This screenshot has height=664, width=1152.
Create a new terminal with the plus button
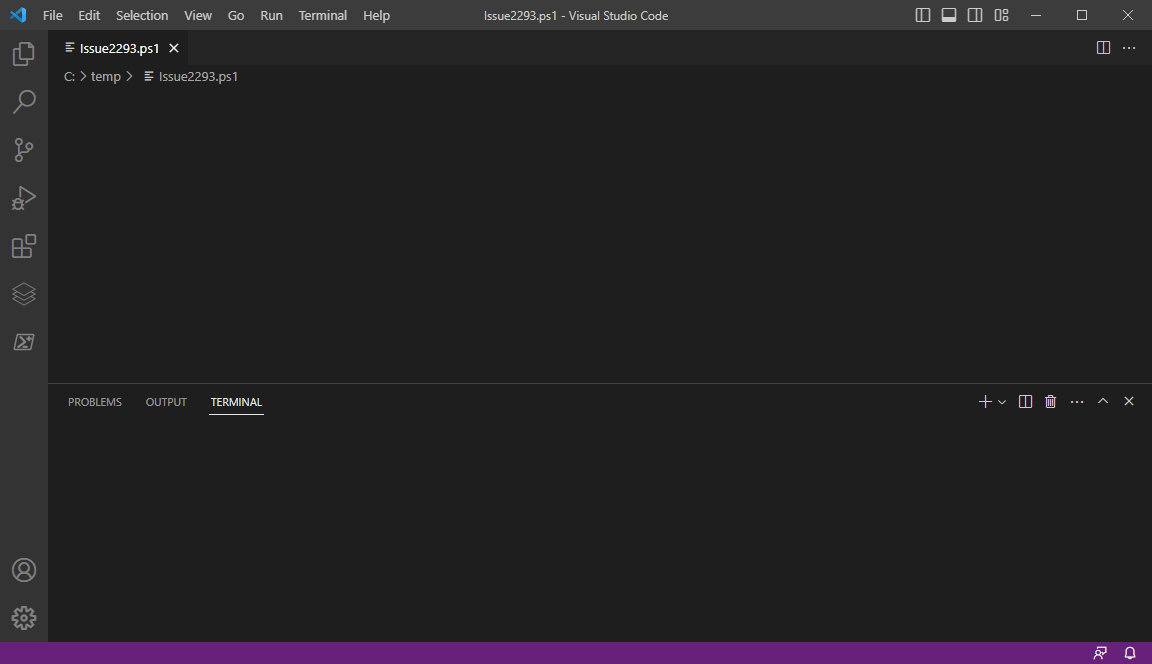pos(983,401)
